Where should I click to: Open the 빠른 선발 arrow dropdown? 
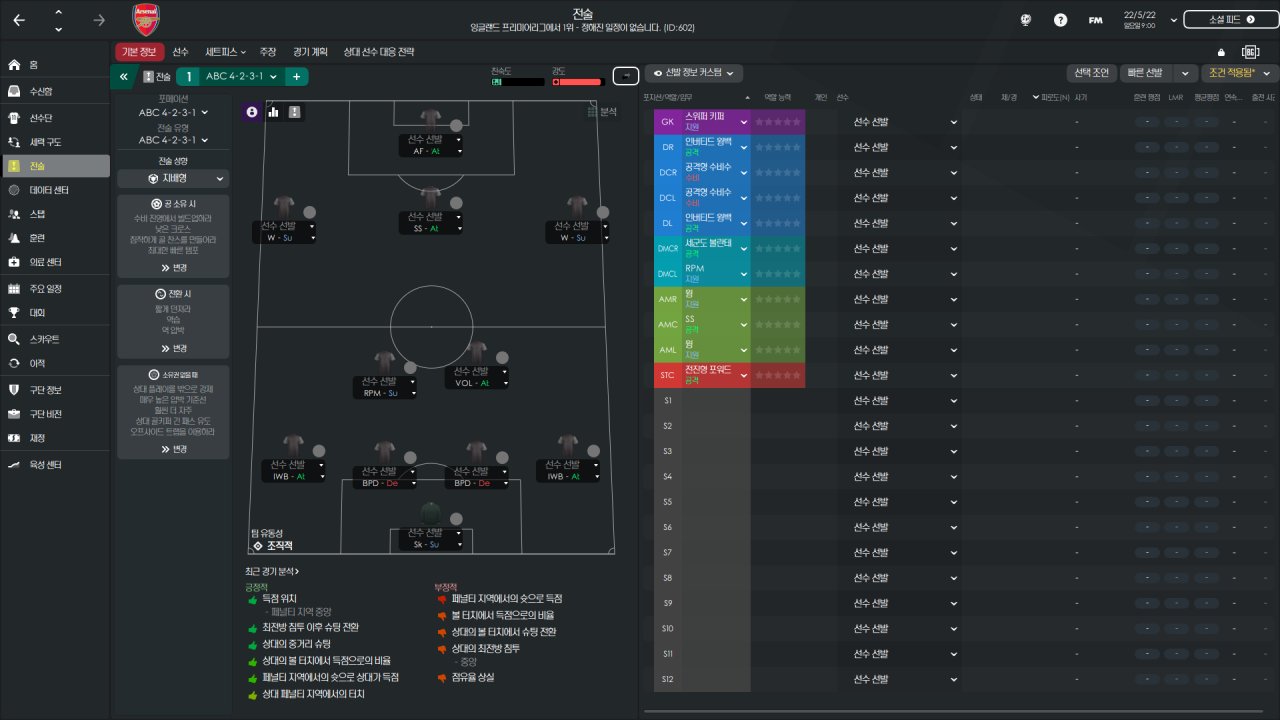click(x=1186, y=73)
